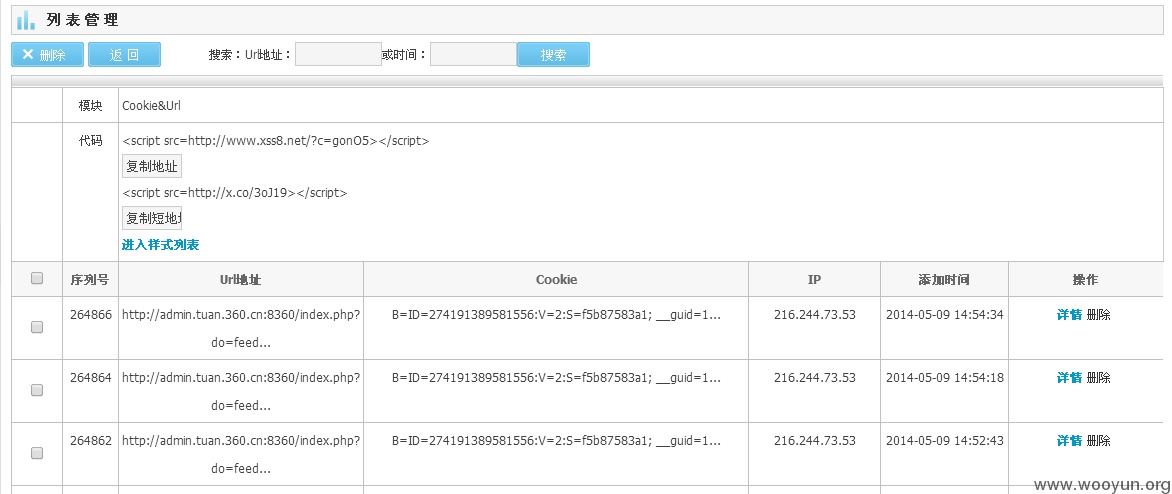Screen dimensions: 1172x494
Task: Click 删除 for record 264866
Action: [1099, 315]
